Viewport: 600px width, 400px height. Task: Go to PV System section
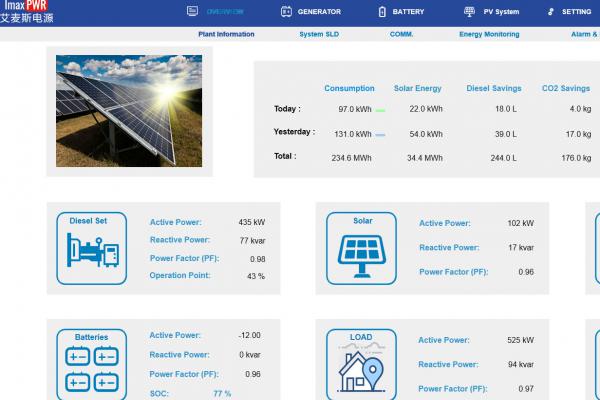point(501,12)
